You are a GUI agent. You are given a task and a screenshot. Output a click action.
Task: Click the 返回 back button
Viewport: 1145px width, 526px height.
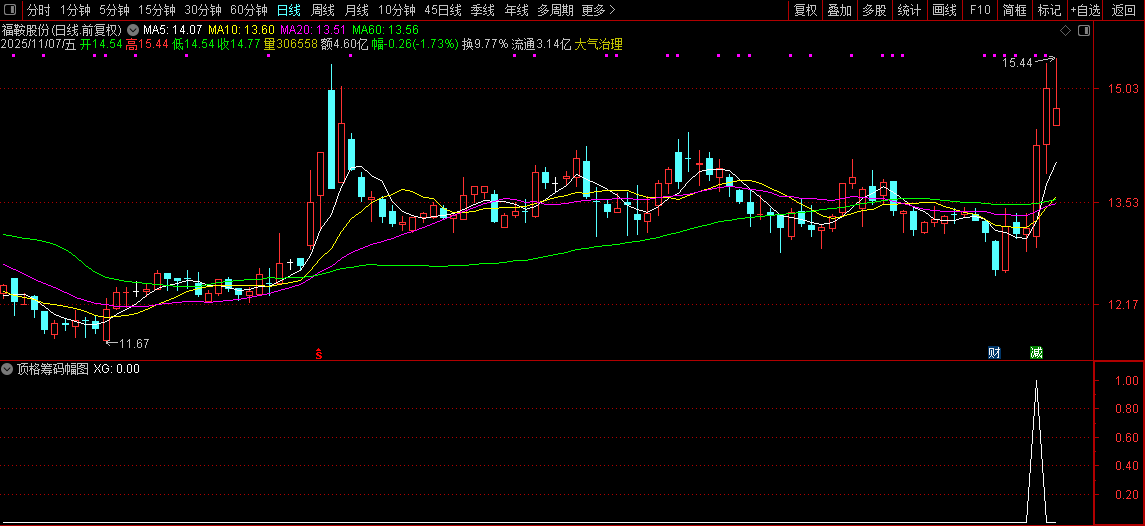pos(1124,10)
